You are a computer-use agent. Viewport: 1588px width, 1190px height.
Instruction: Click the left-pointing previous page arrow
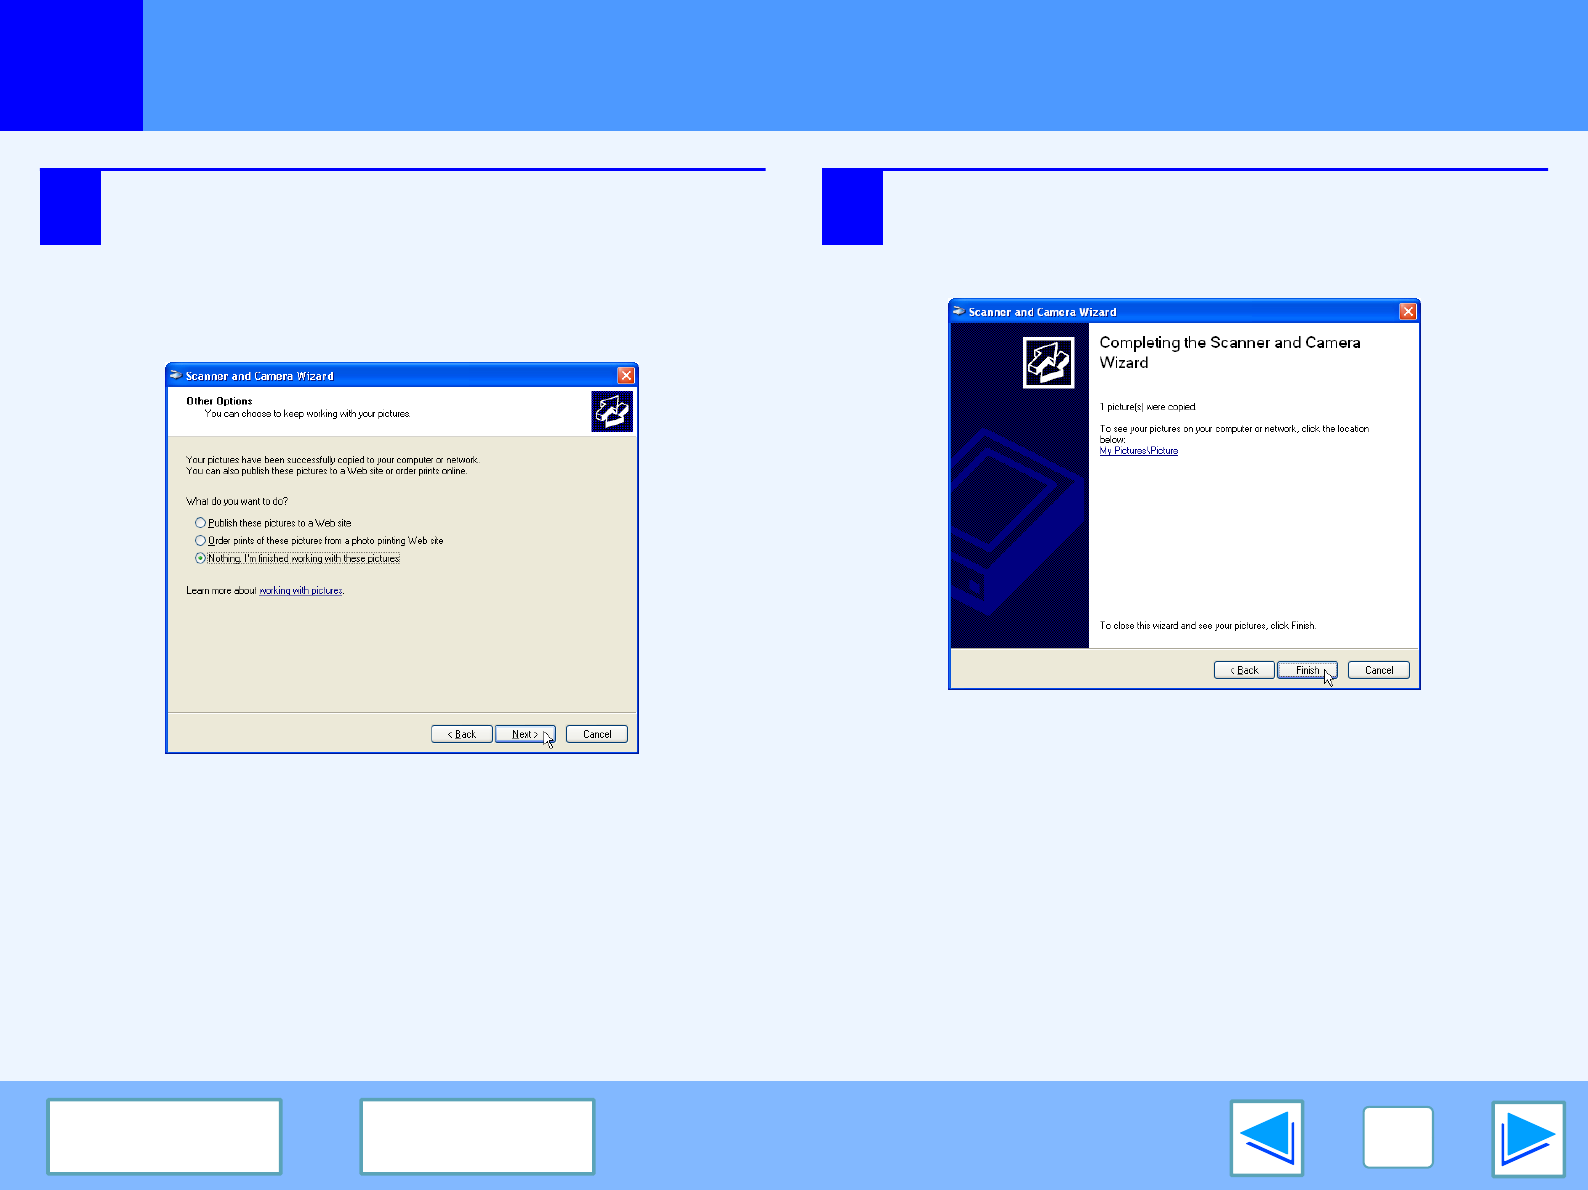1266,1138
